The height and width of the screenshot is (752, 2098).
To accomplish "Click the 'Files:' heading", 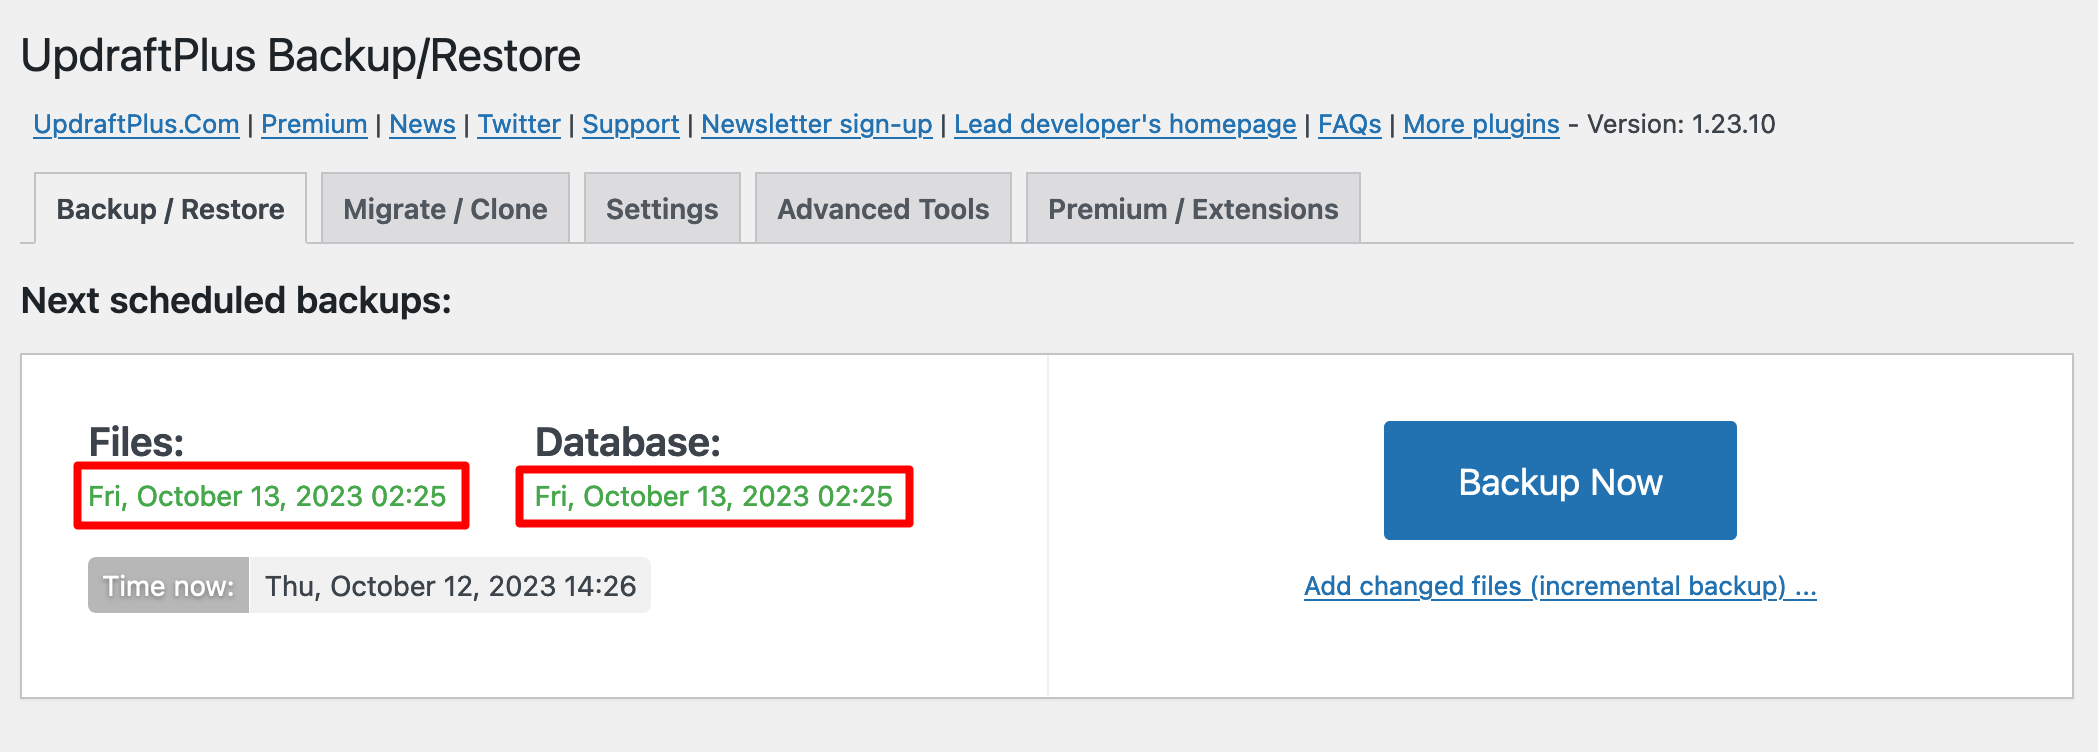I will tap(136, 442).
